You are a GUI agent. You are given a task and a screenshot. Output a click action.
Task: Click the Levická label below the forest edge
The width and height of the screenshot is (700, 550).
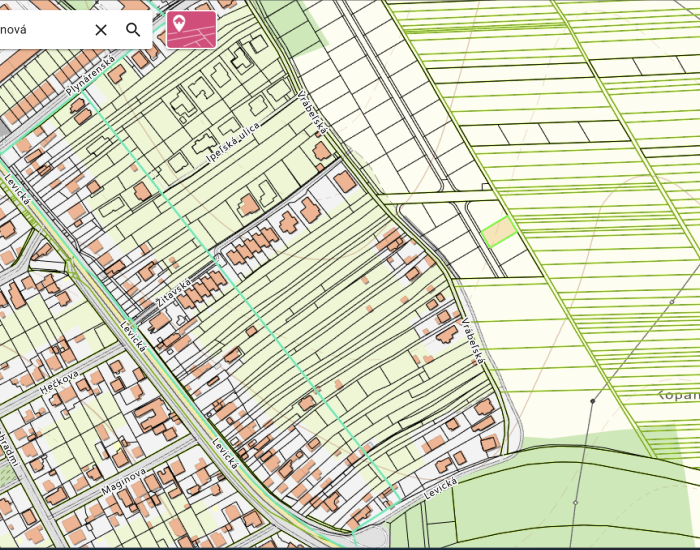point(440,489)
